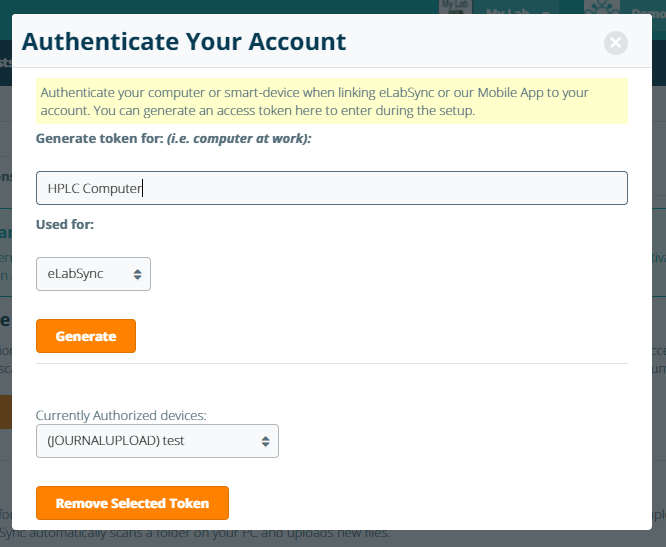Click the Used for label

65,225
